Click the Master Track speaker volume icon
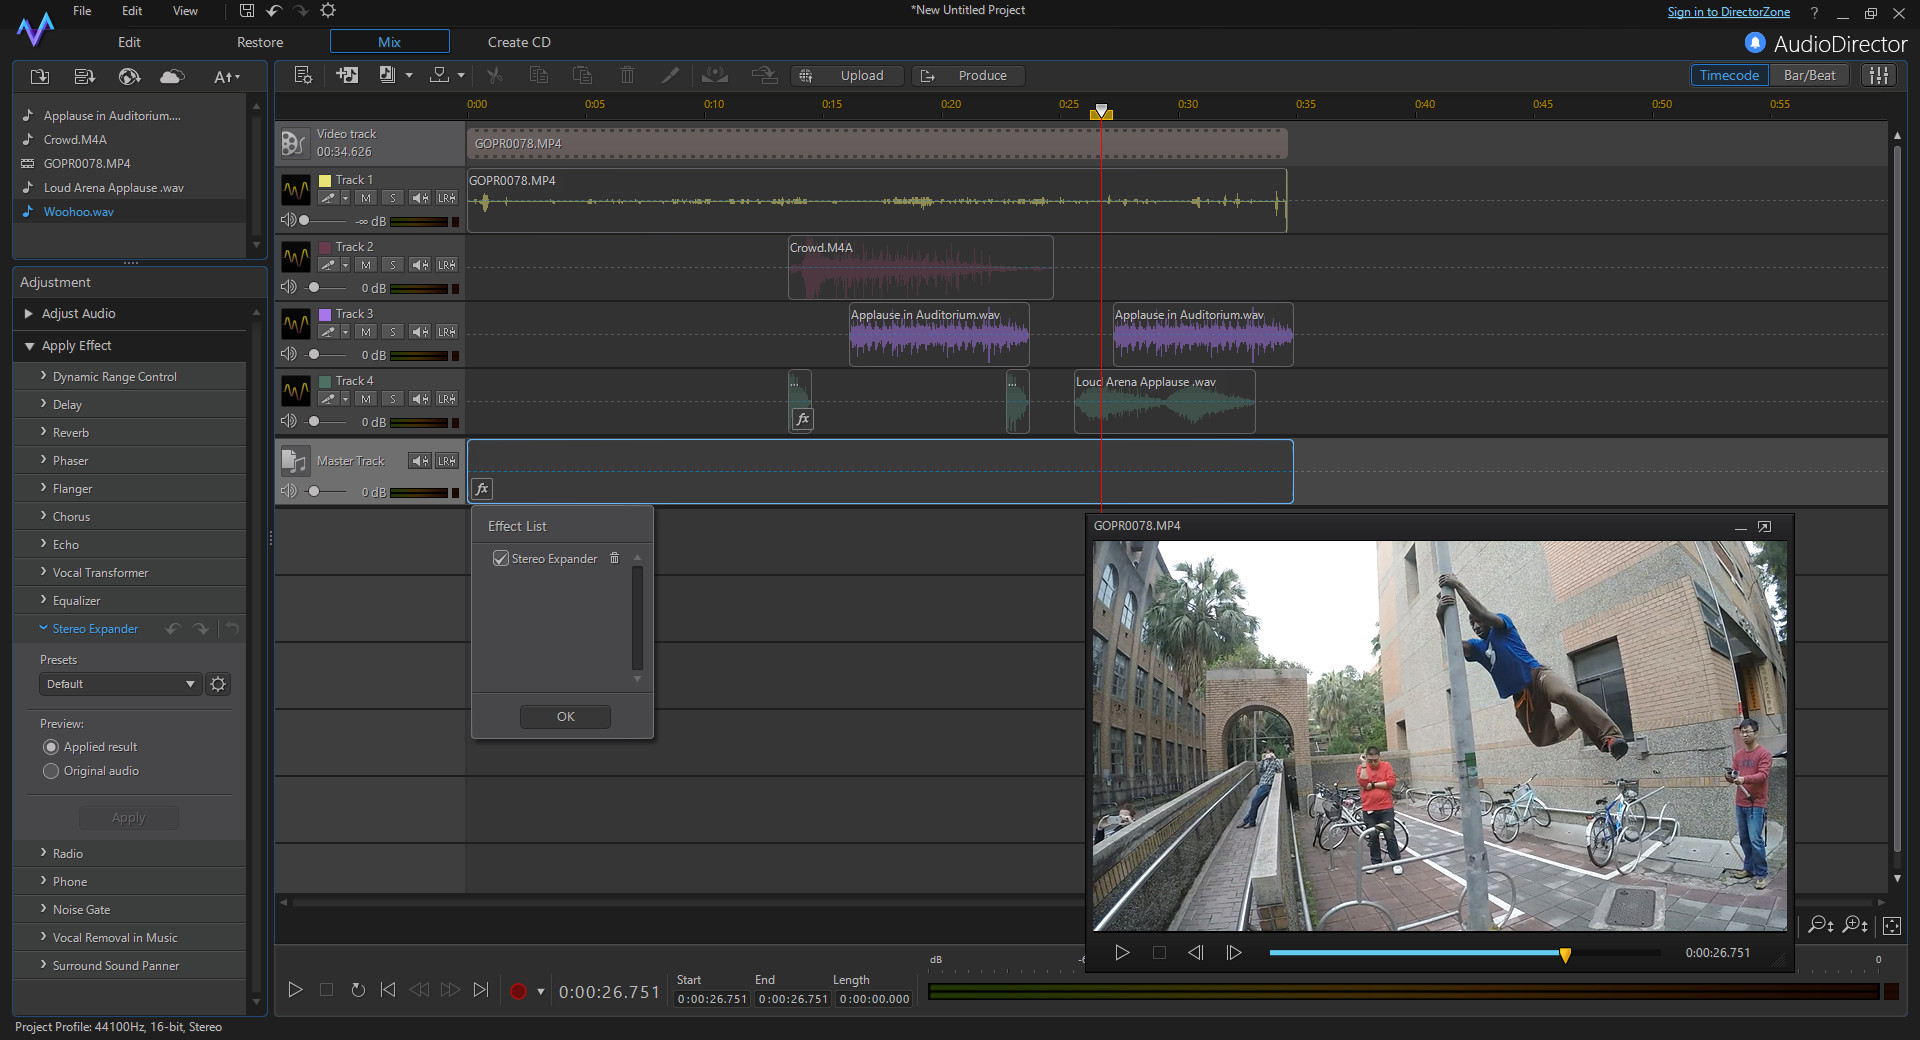Screen dimensions: 1920x1040 tap(288, 491)
